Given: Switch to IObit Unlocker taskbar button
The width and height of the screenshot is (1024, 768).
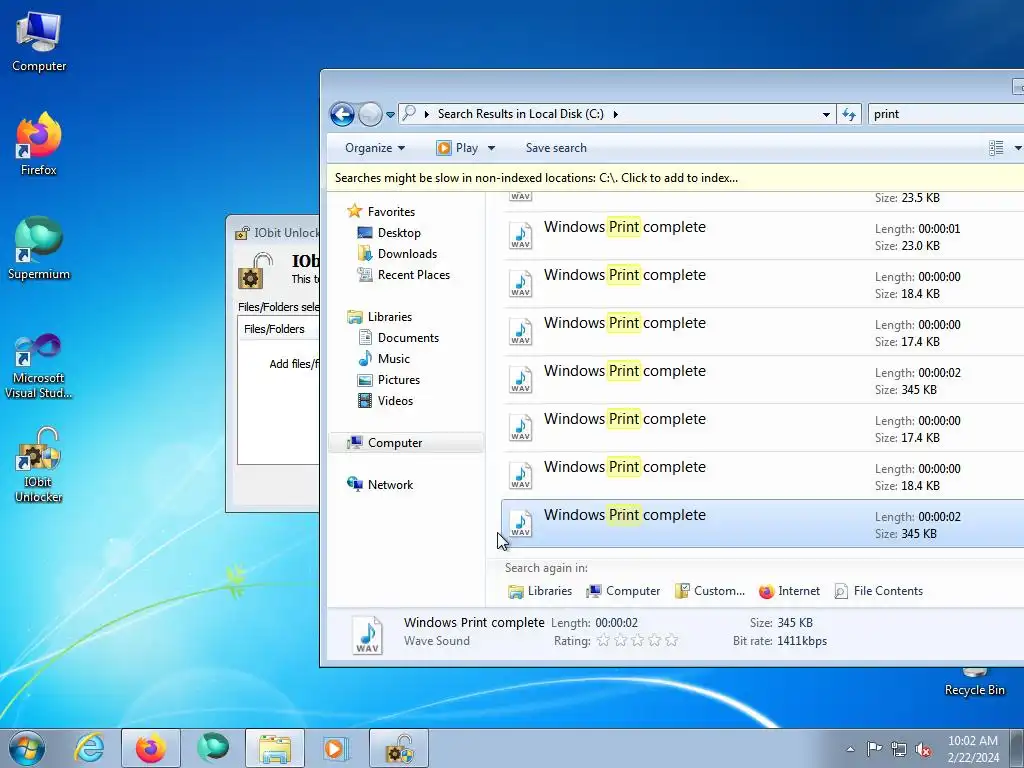Looking at the screenshot, I should point(399,748).
